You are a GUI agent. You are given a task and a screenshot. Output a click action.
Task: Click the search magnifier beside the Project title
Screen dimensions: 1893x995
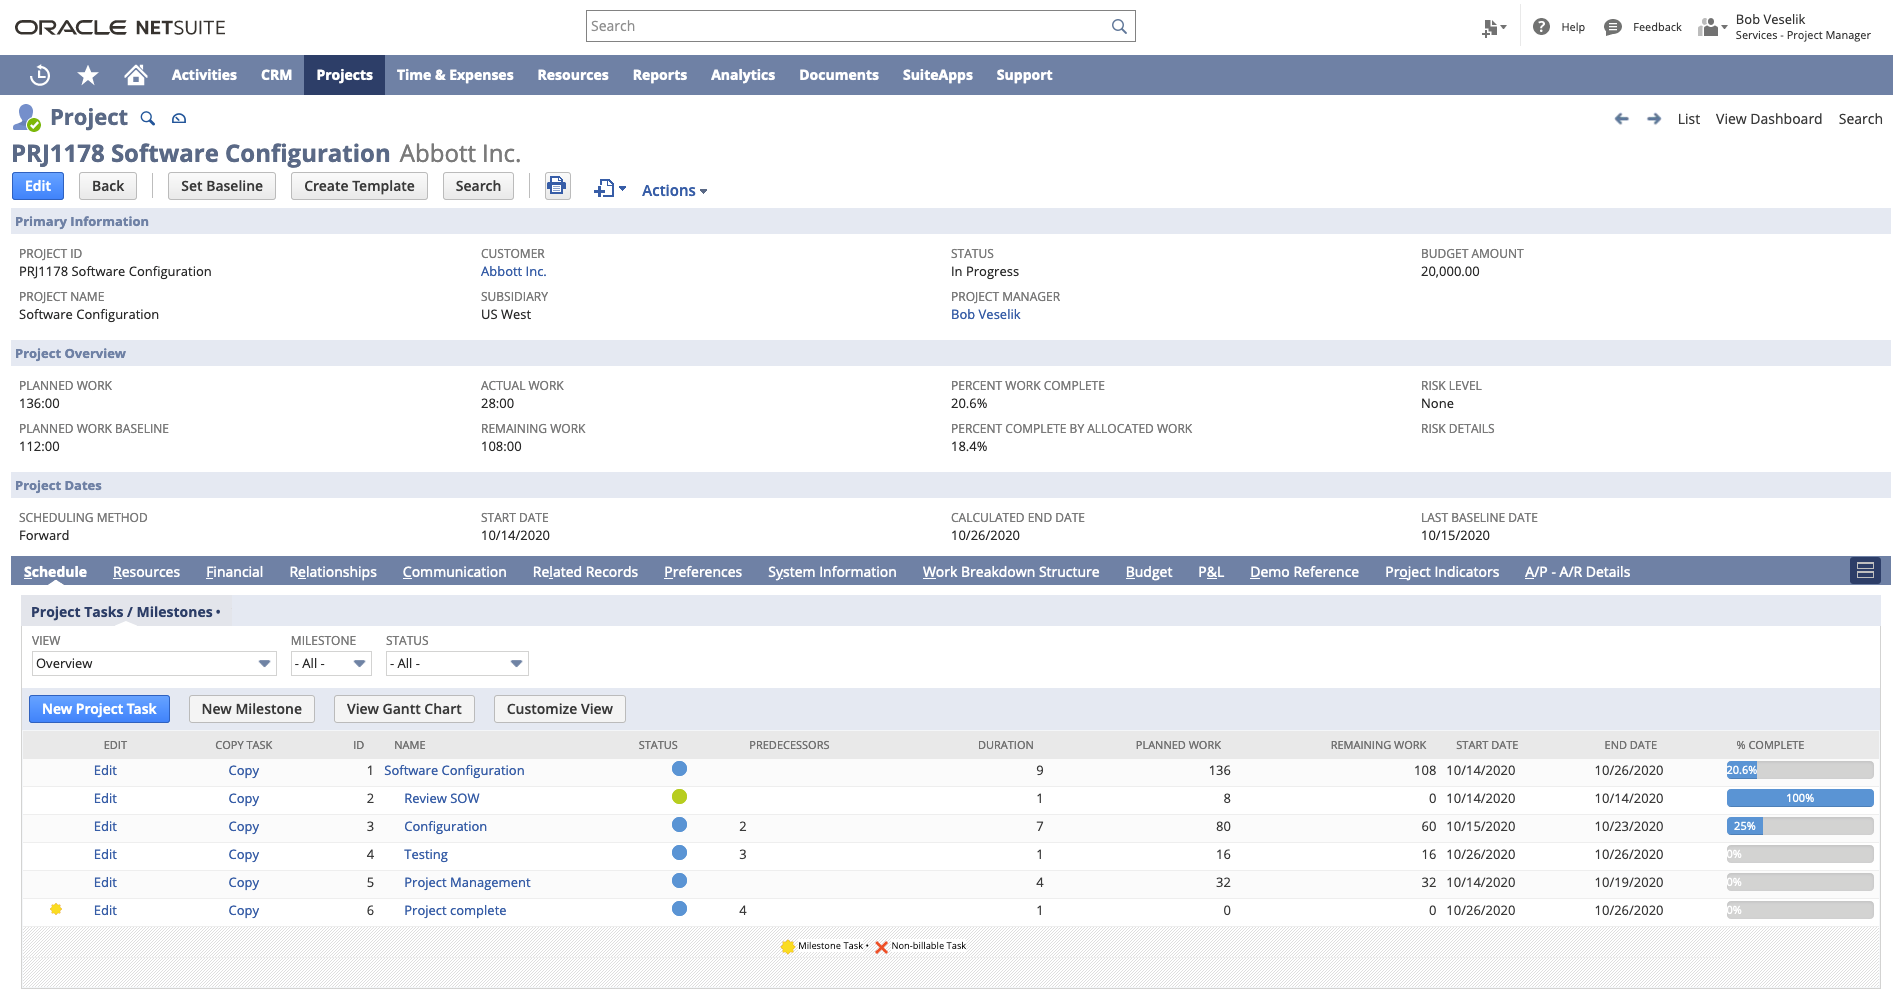tap(148, 118)
